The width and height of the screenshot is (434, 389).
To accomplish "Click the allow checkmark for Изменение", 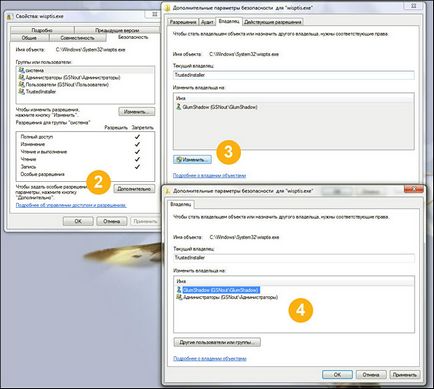I will coord(137,144).
